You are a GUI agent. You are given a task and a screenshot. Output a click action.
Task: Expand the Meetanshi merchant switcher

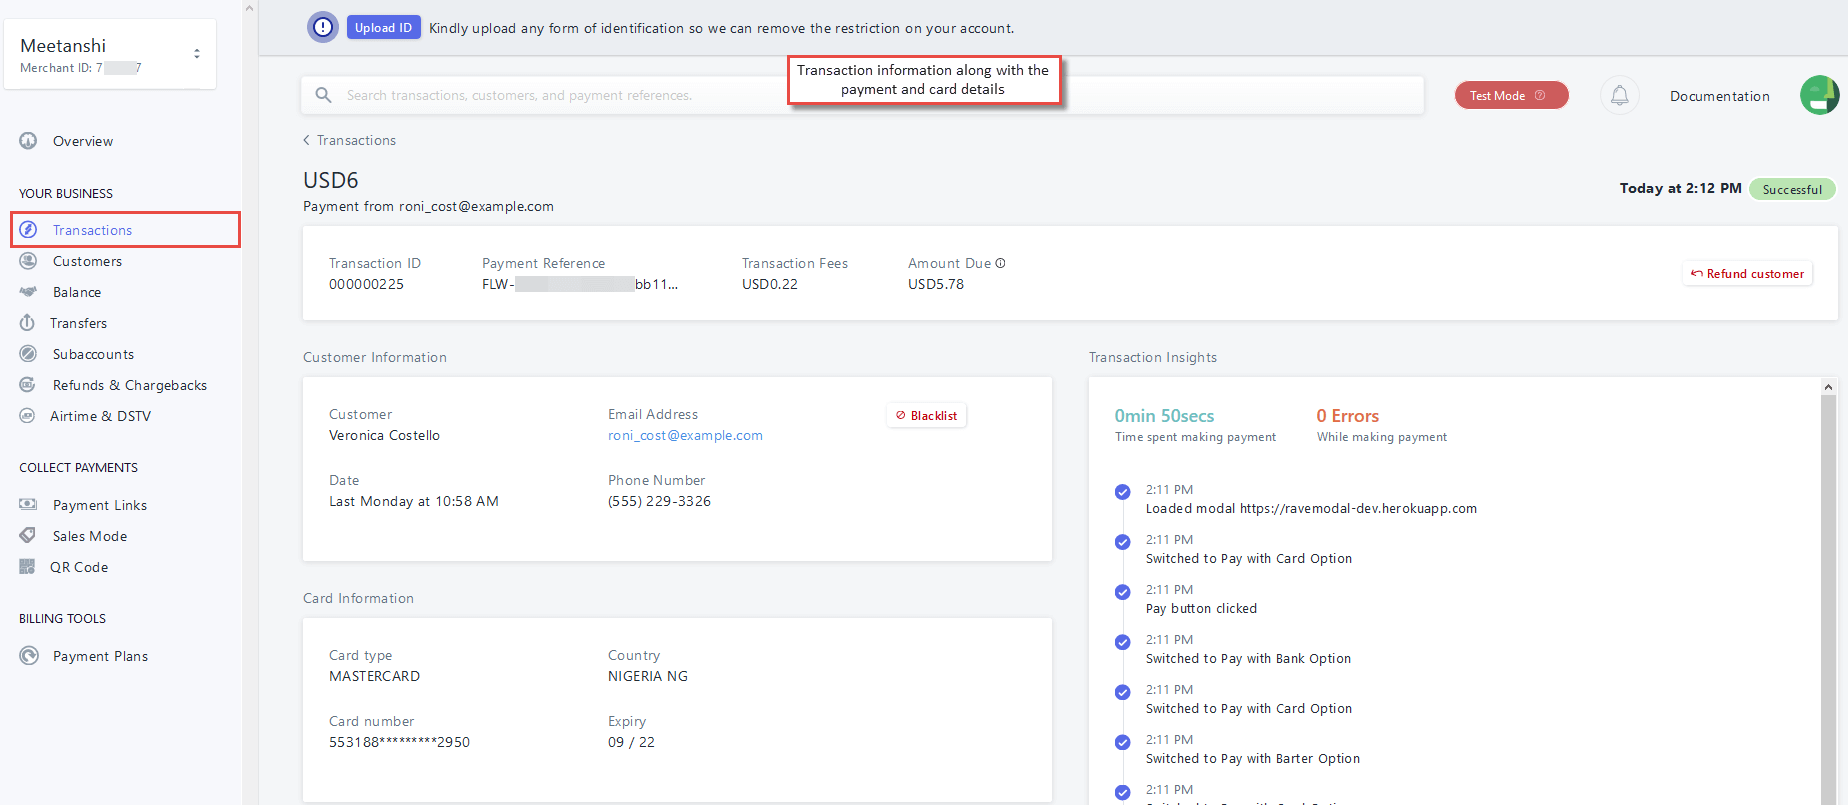(196, 54)
